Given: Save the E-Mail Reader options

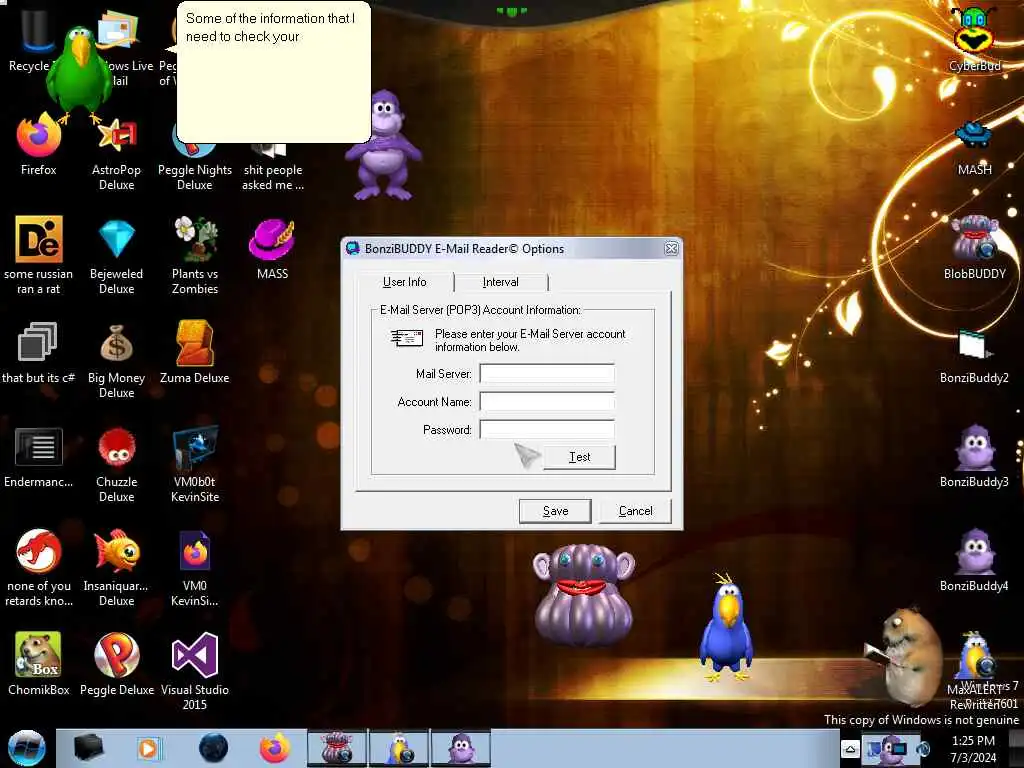Looking at the screenshot, I should 555,511.
